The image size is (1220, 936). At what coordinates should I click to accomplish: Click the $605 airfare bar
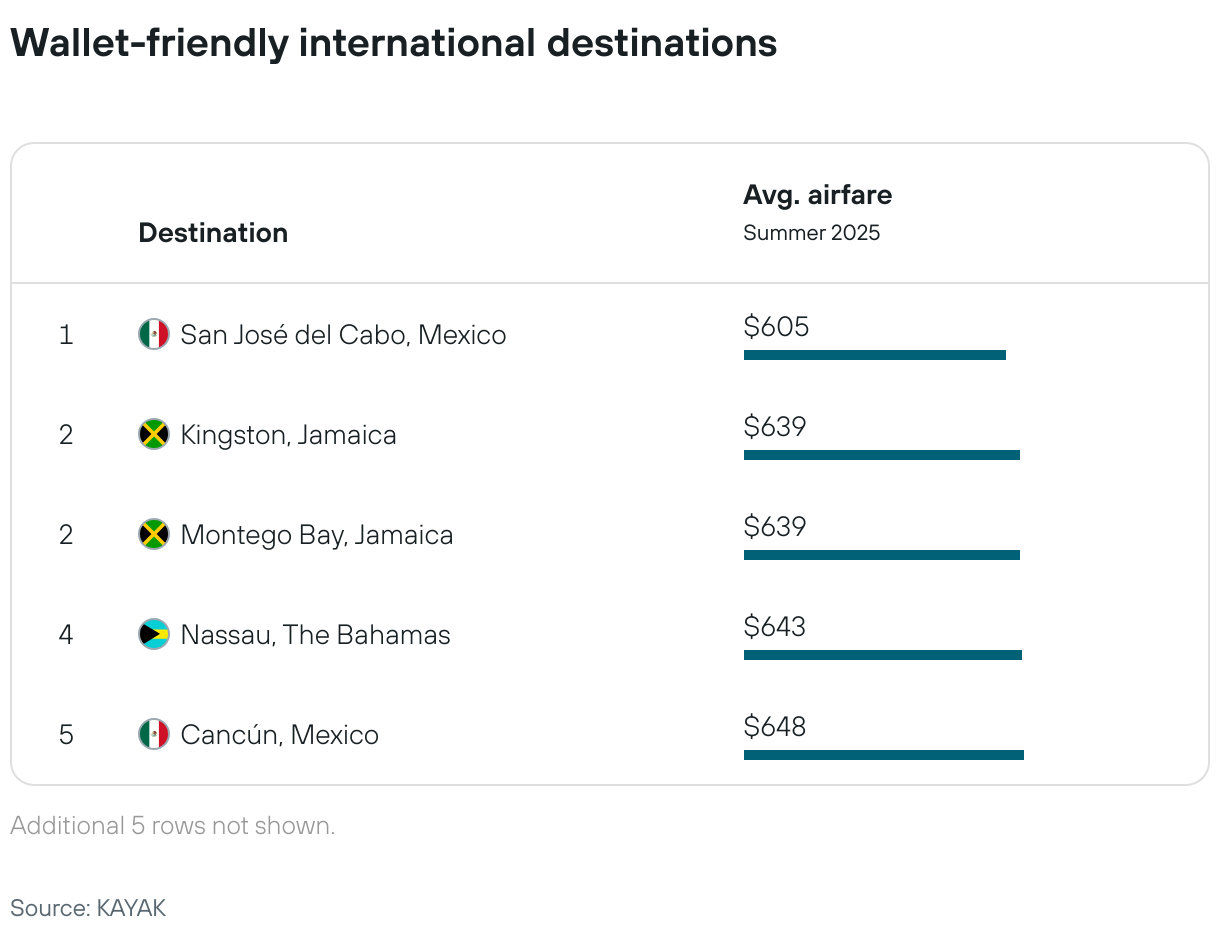[875, 355]
